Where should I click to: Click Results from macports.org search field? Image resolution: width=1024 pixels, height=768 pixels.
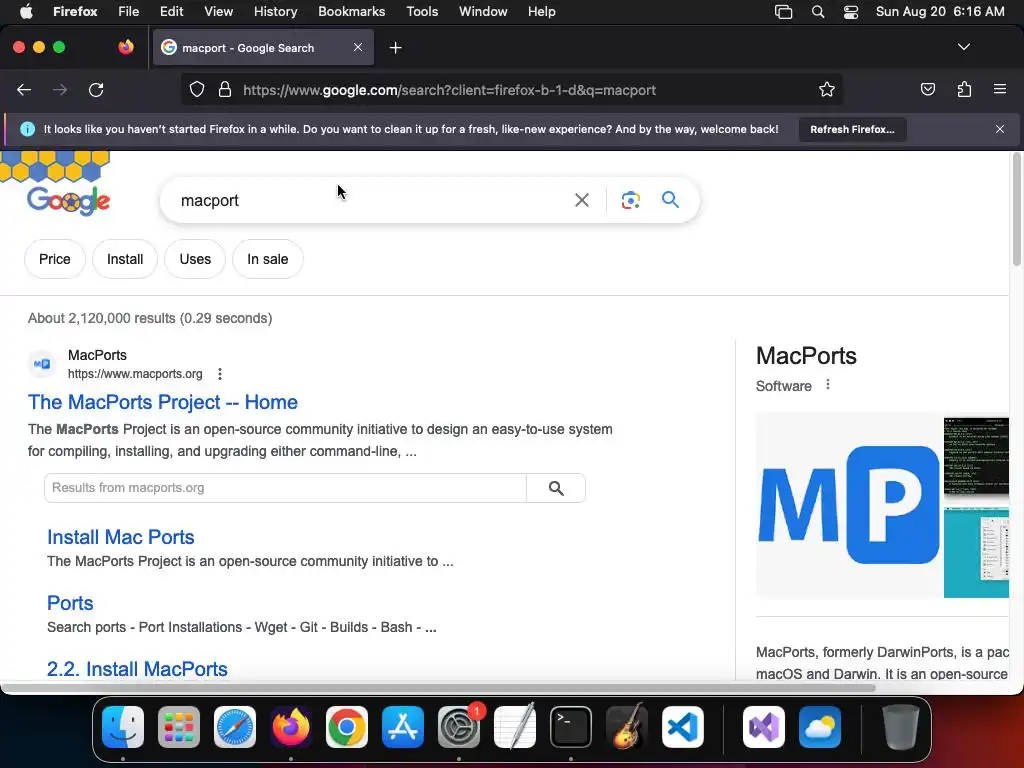point(285,488)
